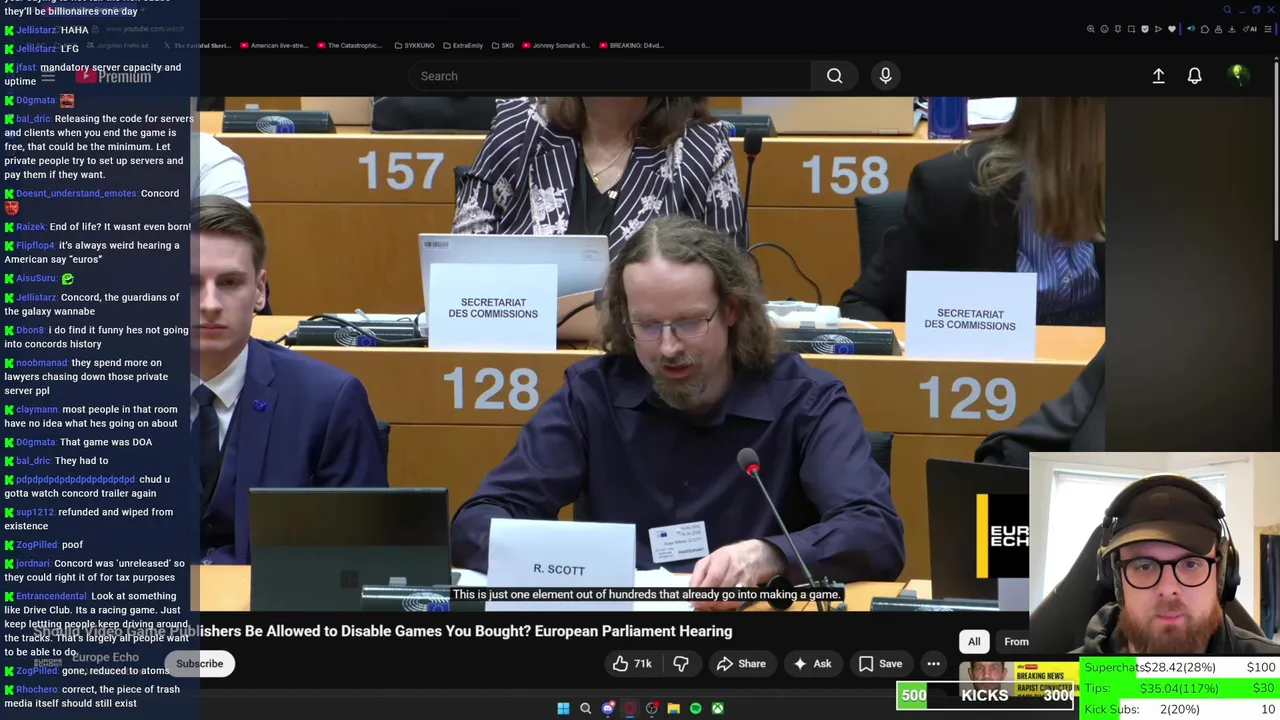Image resolution: width=1280 pixels, height=720 pixels.
Task: Open the Johnny Somali's bookmark
Action: [x=556, y=45]
